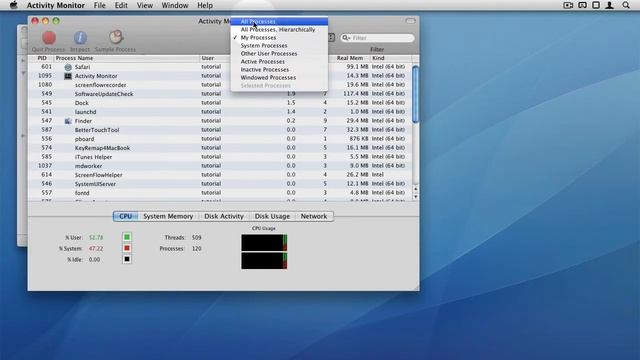Click the process list vertical scrollbar thumb
The height and width of the screenshot is (360, 640).
pos(416,94)
